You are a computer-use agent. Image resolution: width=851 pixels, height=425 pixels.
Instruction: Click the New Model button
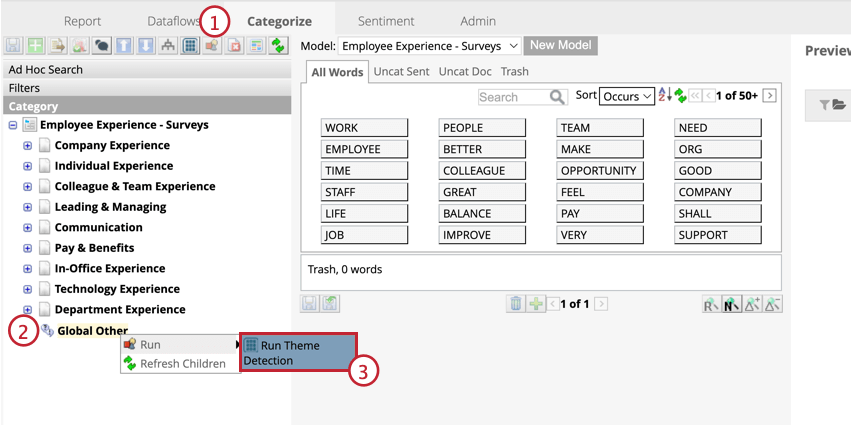click(x=561, y=46)
